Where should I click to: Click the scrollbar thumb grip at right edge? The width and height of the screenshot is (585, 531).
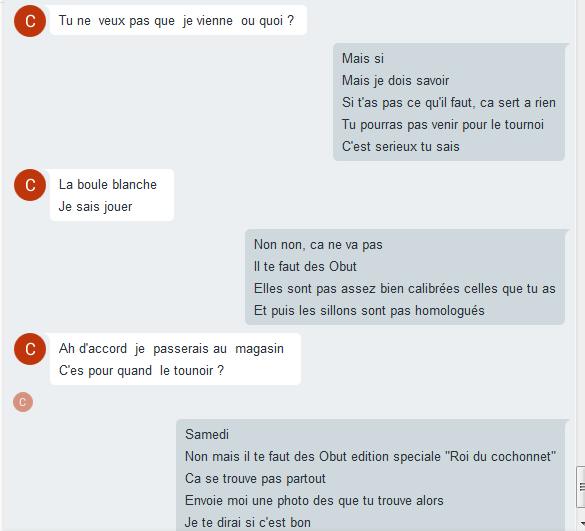(581, 487)
